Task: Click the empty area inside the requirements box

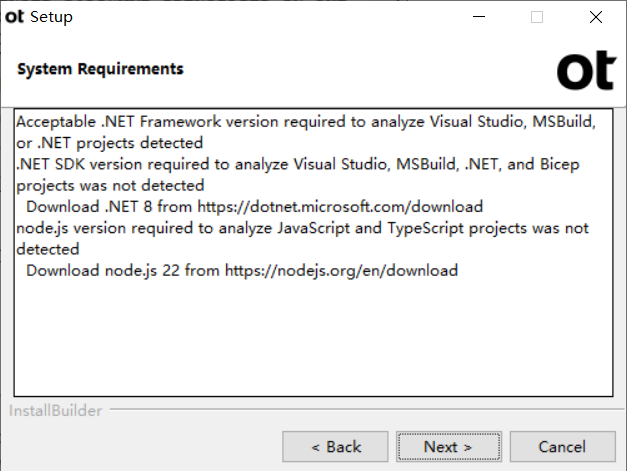Action: point(314,338)
